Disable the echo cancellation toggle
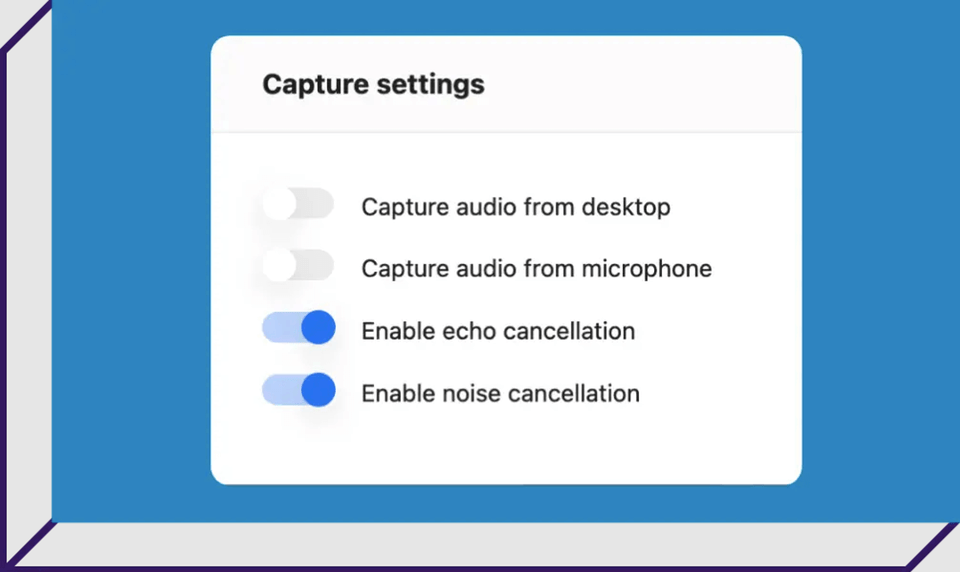 pos(299,328)
